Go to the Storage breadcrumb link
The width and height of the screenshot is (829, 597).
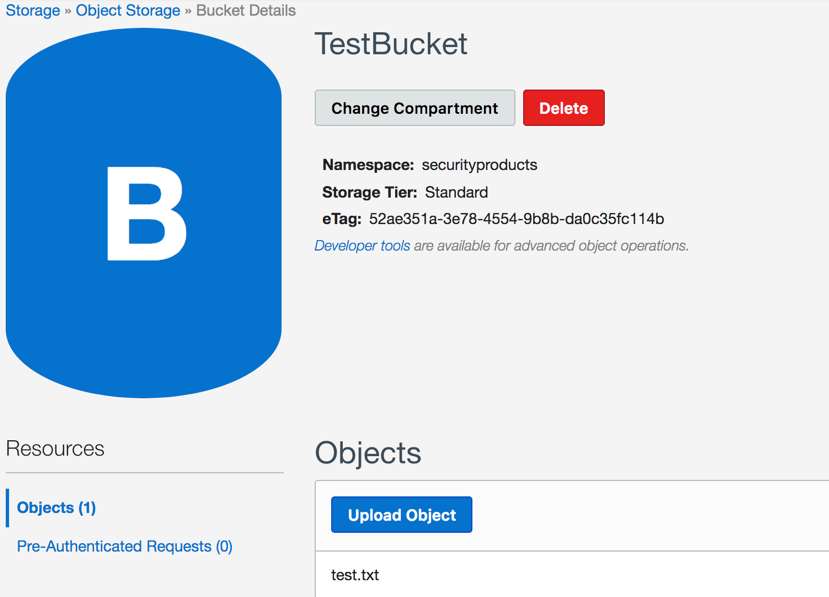33,11
